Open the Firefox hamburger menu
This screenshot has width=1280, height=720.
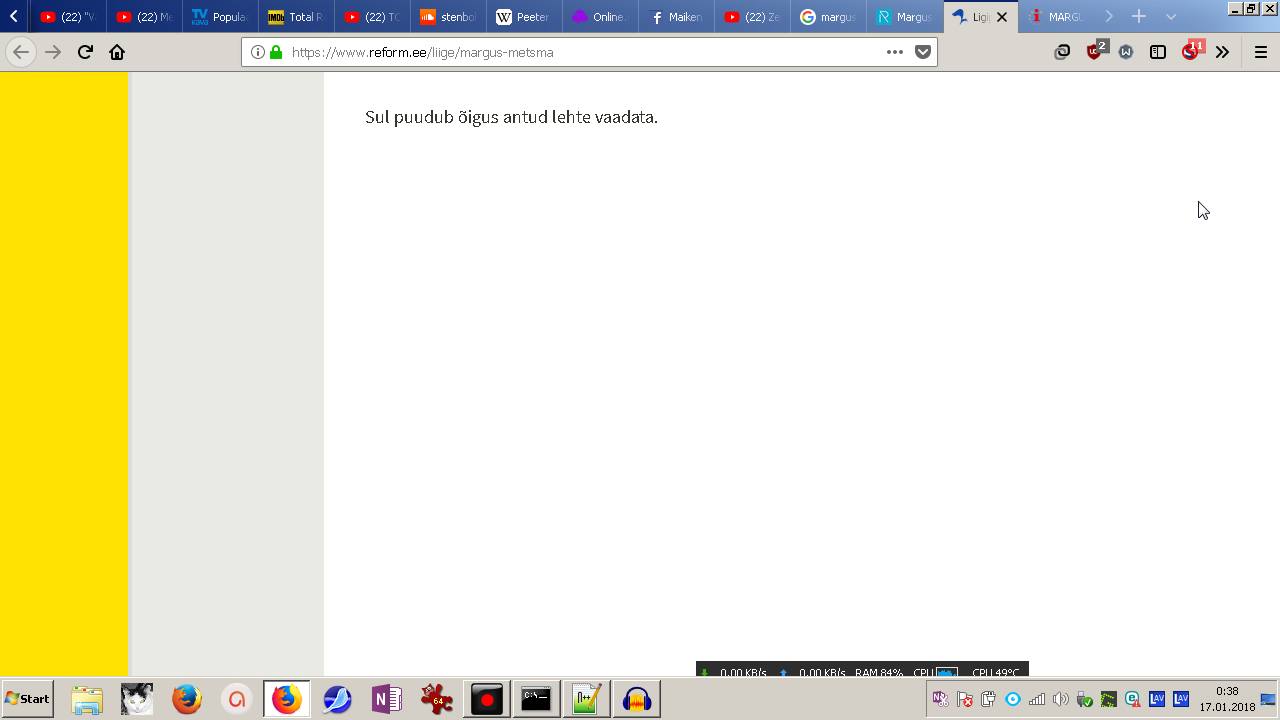click(1260, 52)
